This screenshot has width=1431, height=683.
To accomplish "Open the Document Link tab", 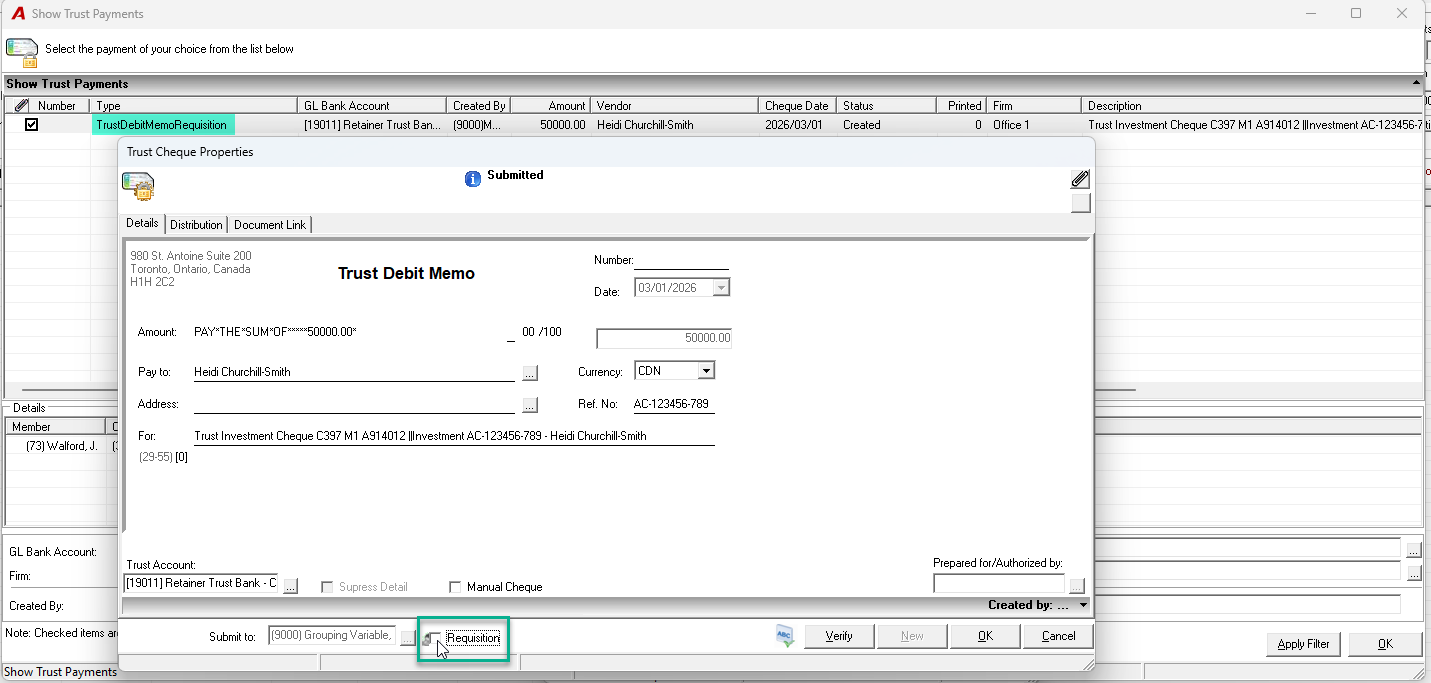I will [270, 225].
